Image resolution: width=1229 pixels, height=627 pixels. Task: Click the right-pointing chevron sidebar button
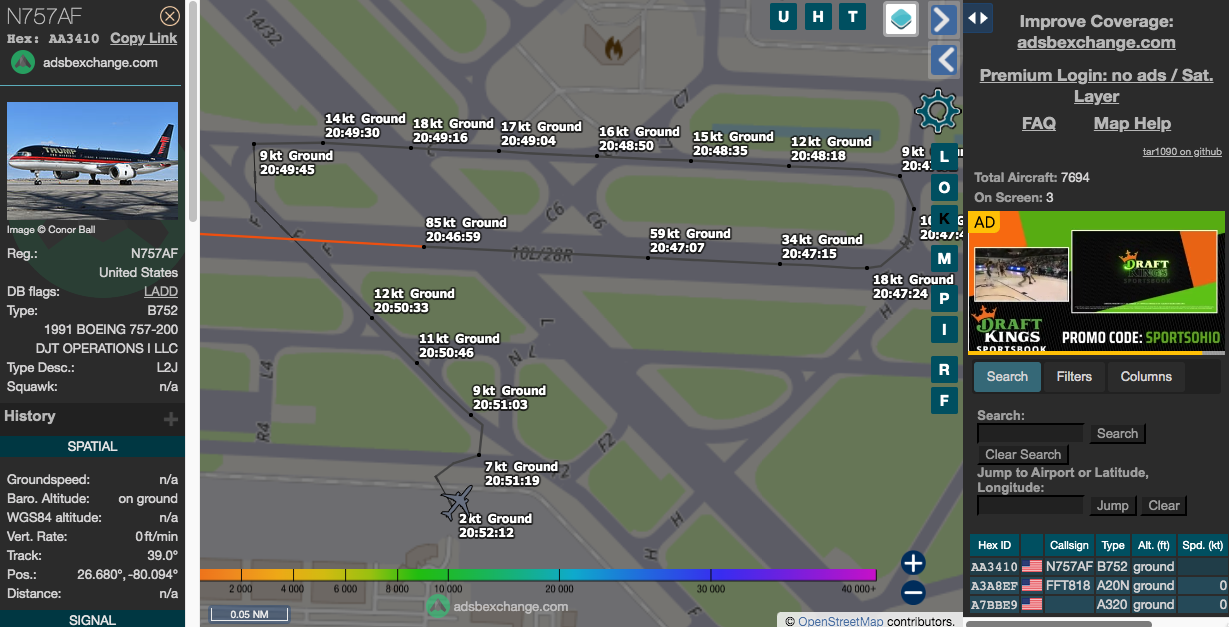tap(944, 19)
